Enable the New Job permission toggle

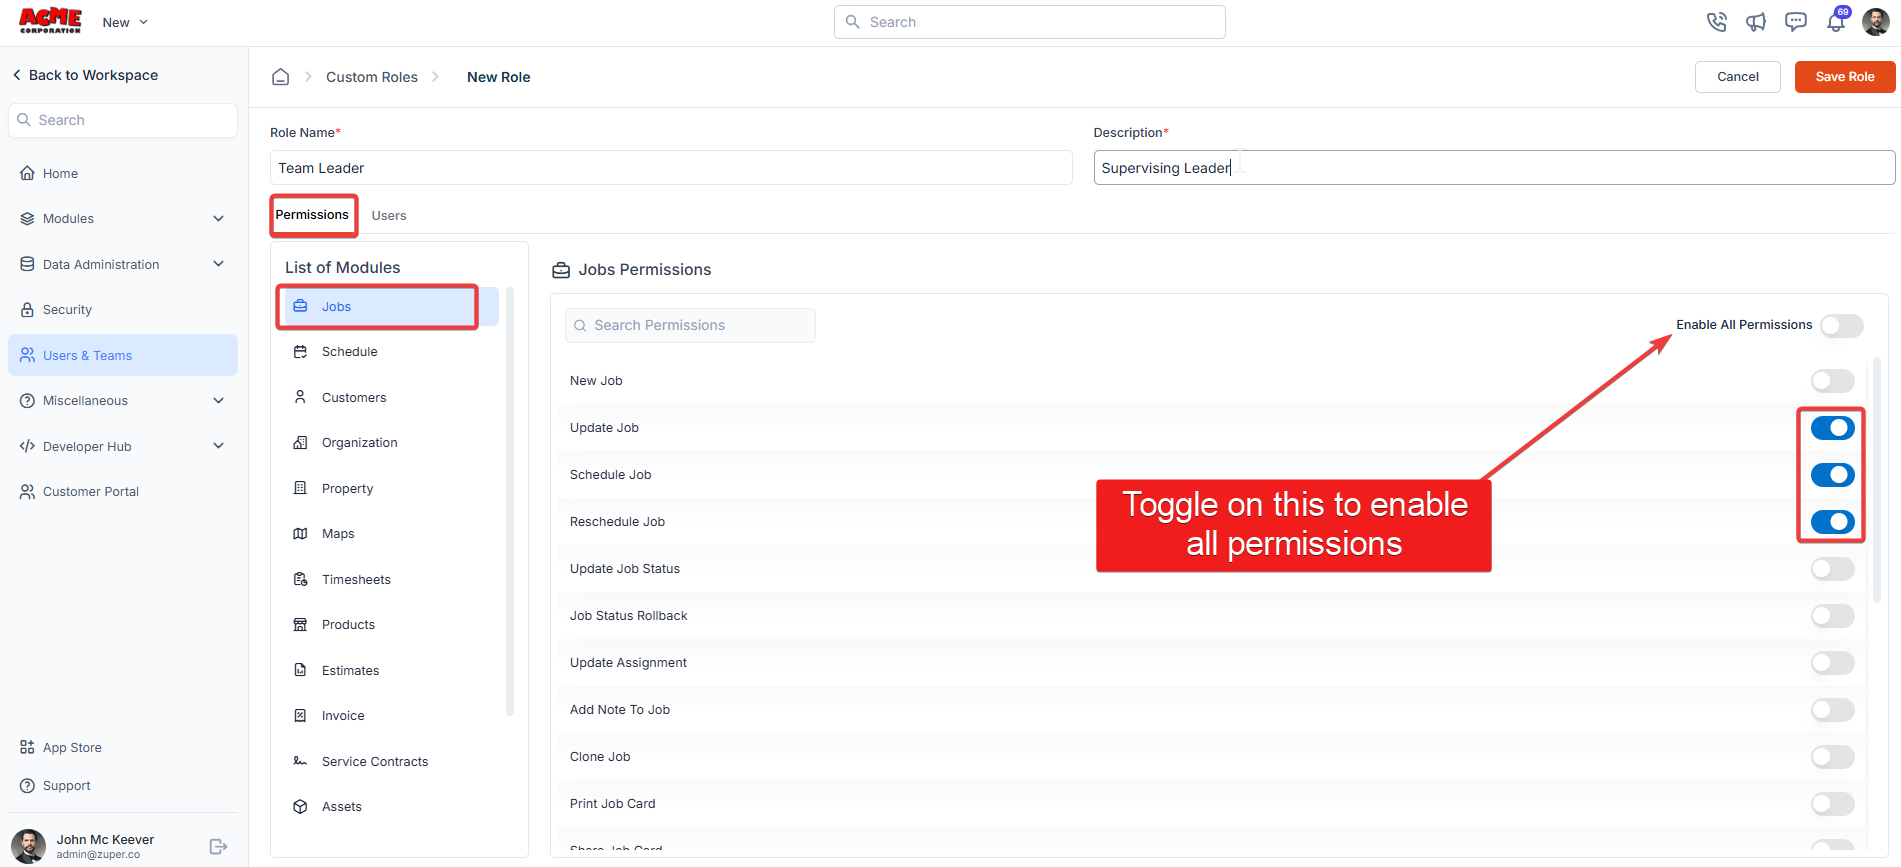[x=1833, y=381]
